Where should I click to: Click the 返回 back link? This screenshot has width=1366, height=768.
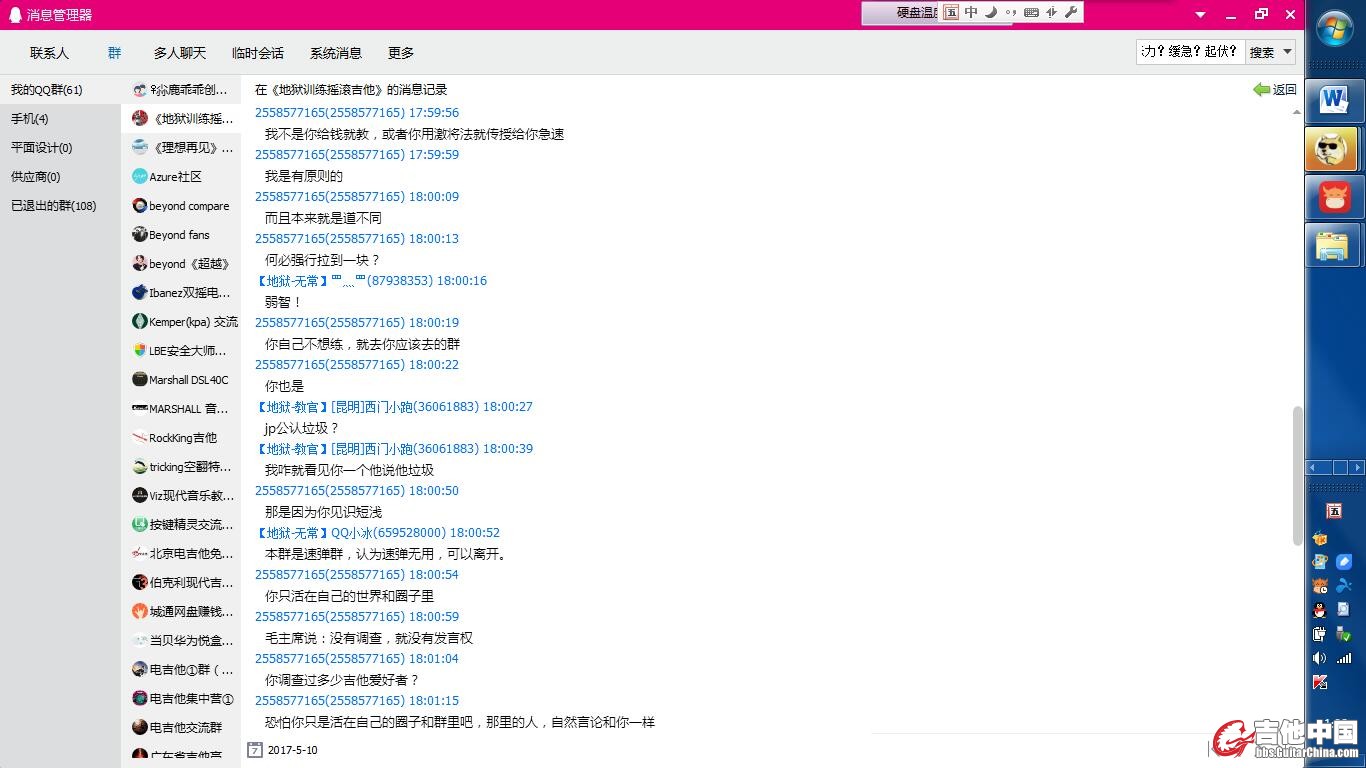[x=1275, y=90]
